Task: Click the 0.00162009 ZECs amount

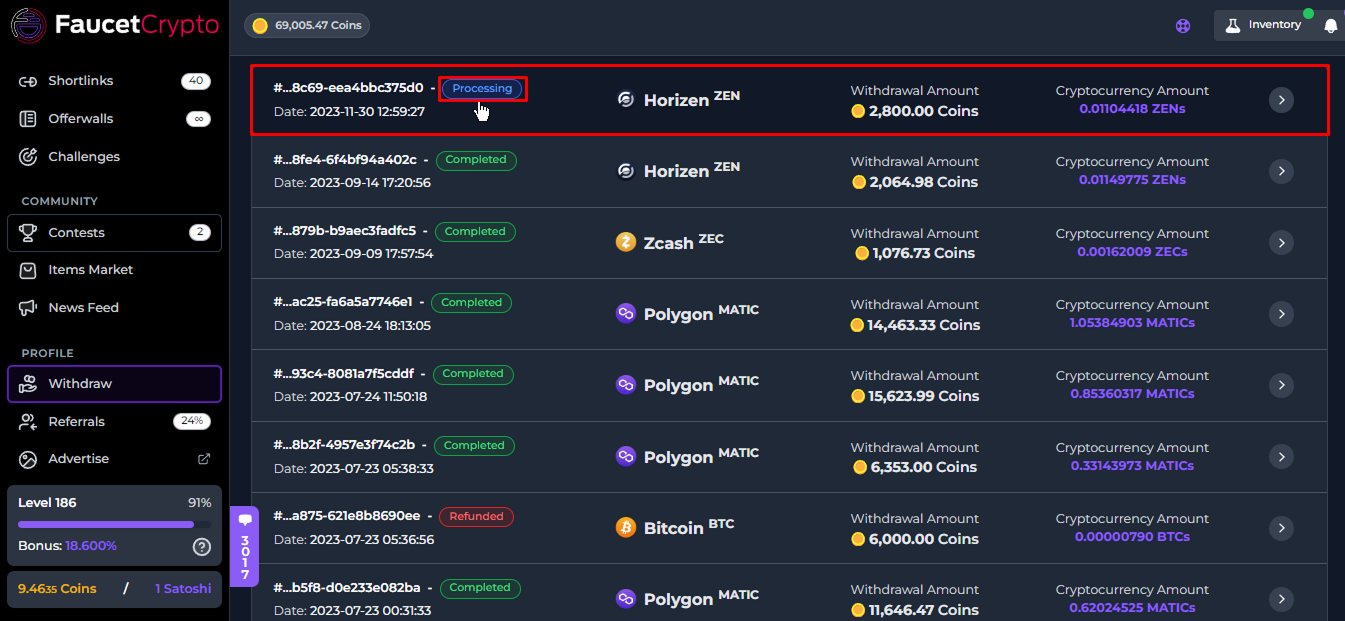Action: (x=1132, y=252)
